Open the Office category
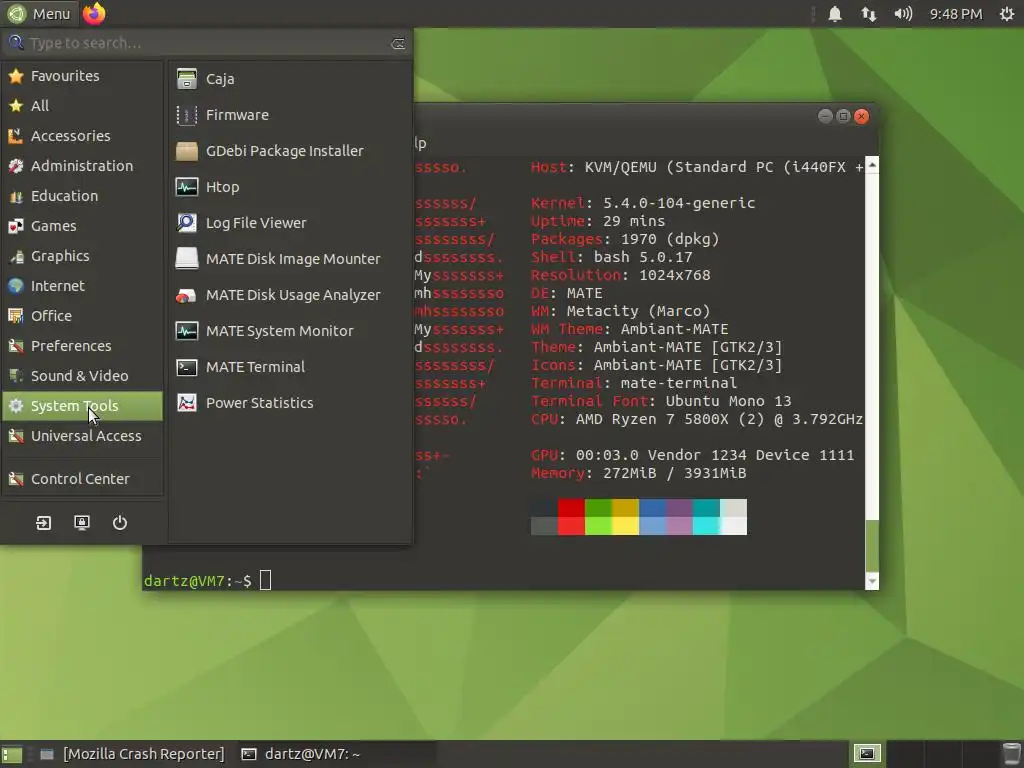This screenshot has width=1024, height=768. [x=82, y=316]
